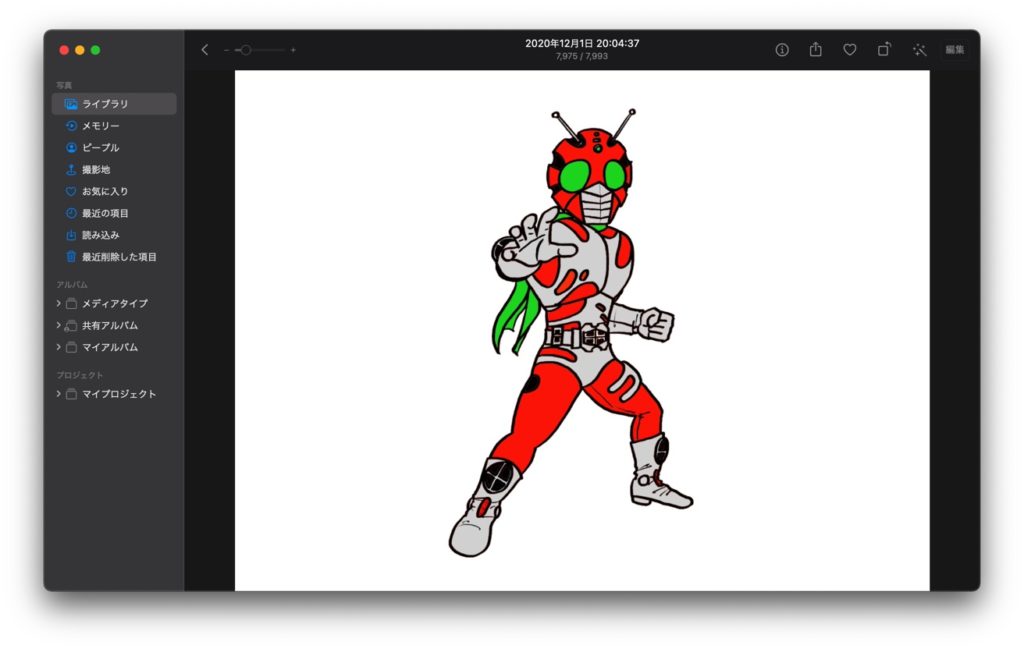Show photo info with the (i) icon
Viewport: 1024px width, 649px height.
tap(782, 50)
